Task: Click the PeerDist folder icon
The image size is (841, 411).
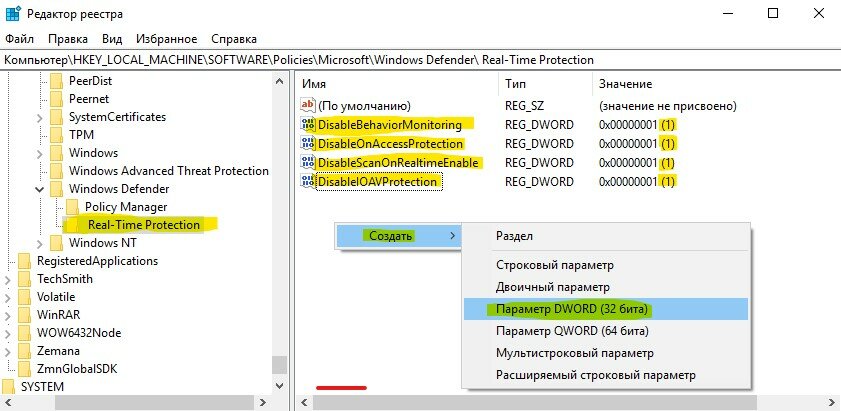Action: point(56,81)
